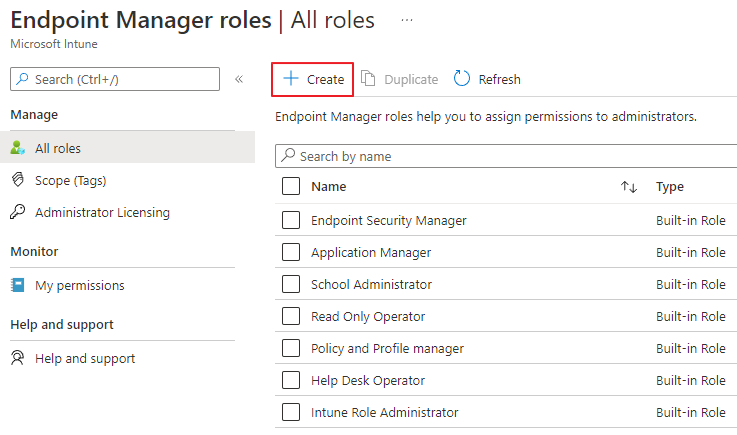Open the Intune Role Administrator role
This screenshot has height=435, width=737.
[x=385, y=412]
